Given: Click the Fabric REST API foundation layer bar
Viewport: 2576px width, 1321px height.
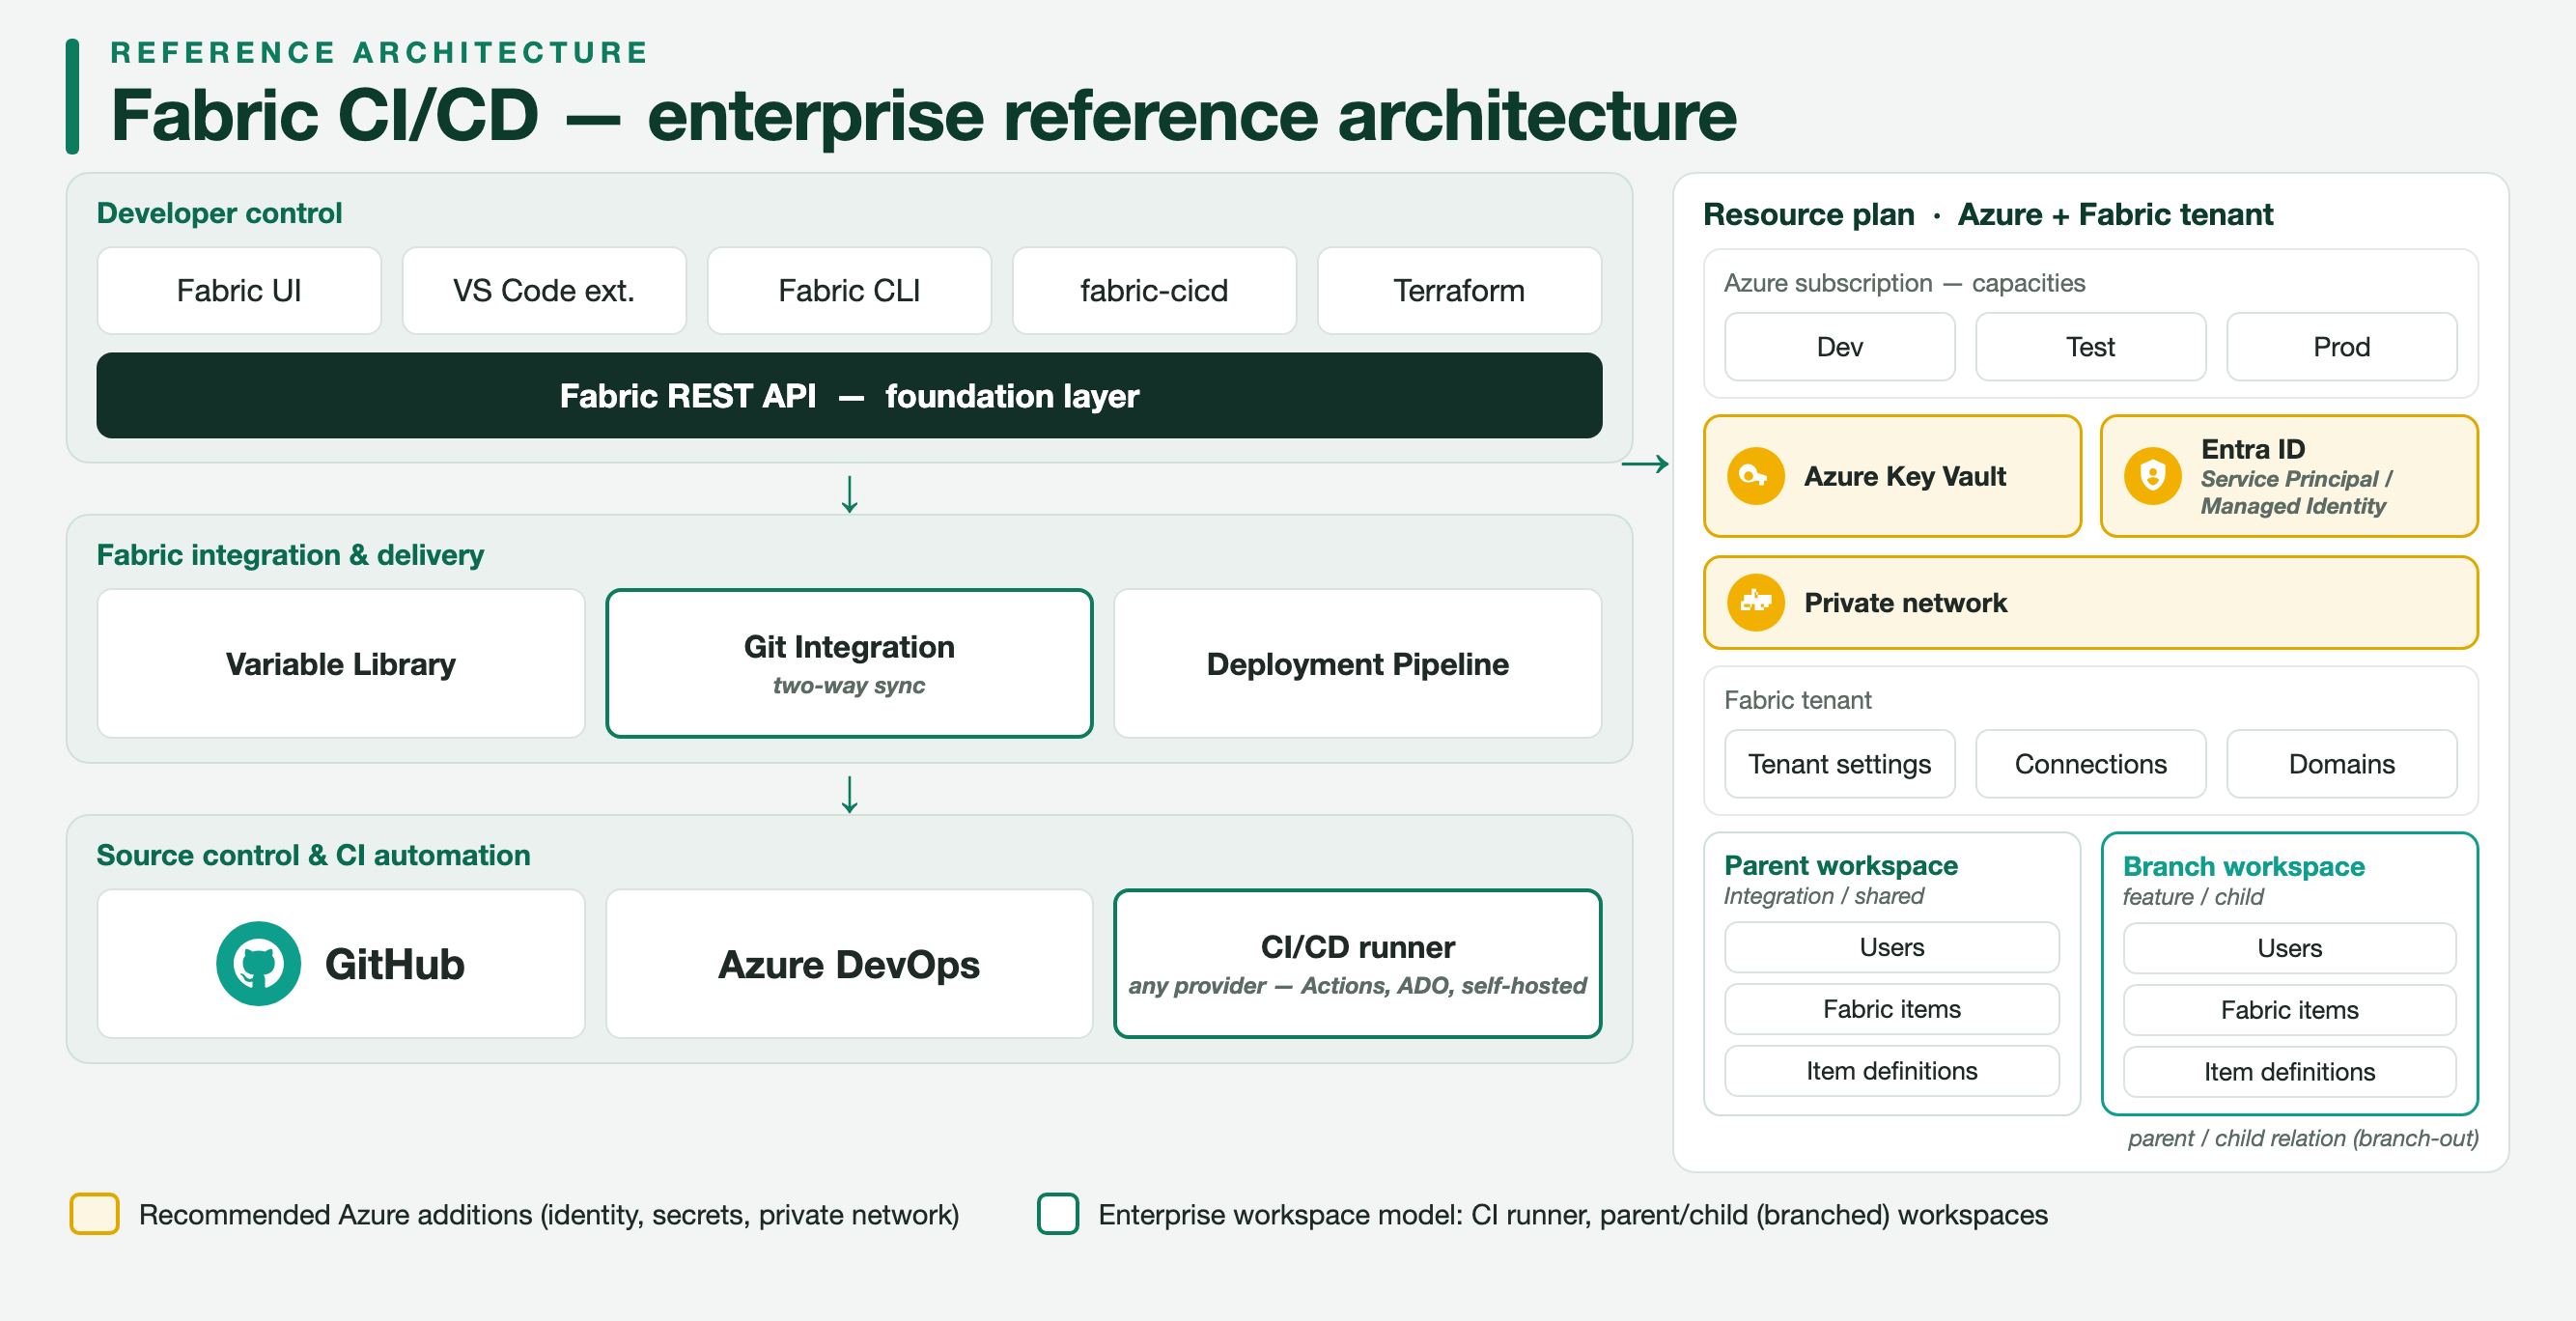Looking at the screenshot, I should [849, 395].
